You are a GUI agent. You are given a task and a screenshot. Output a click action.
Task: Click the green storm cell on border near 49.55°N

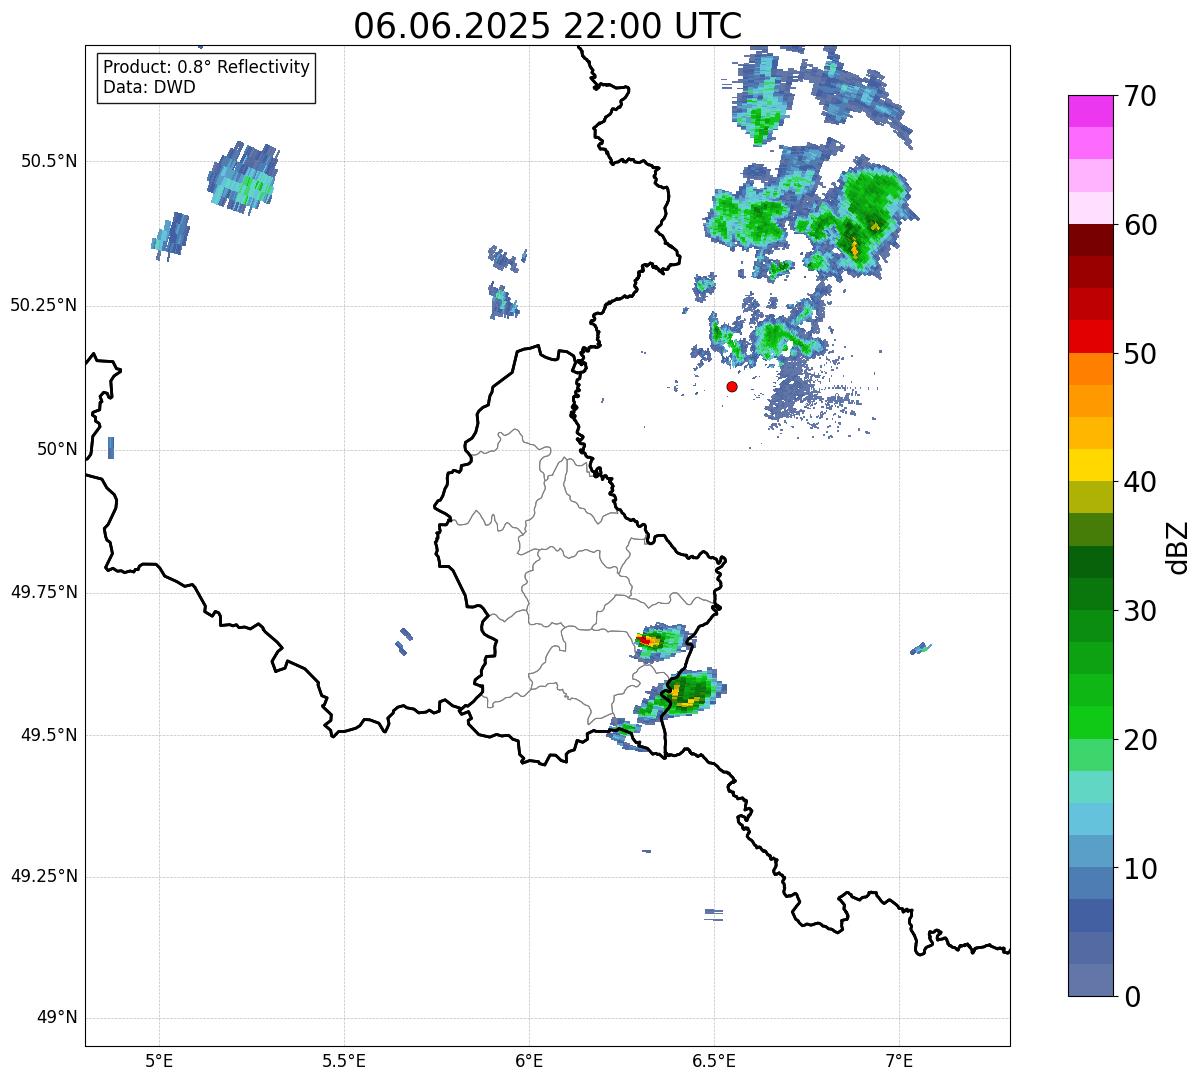click(x=682, y=696)
